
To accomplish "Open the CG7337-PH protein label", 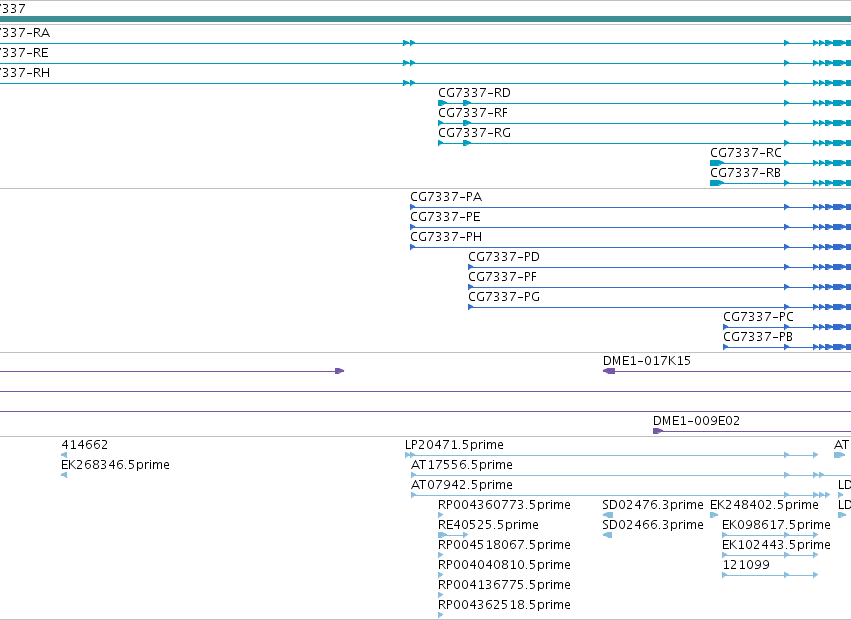I will pos(446,237).
